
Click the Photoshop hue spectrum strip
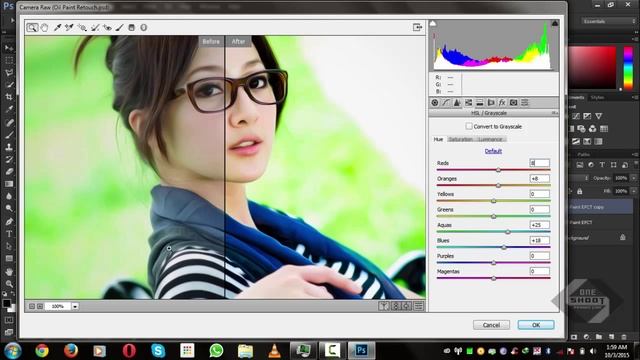point(628,67)
